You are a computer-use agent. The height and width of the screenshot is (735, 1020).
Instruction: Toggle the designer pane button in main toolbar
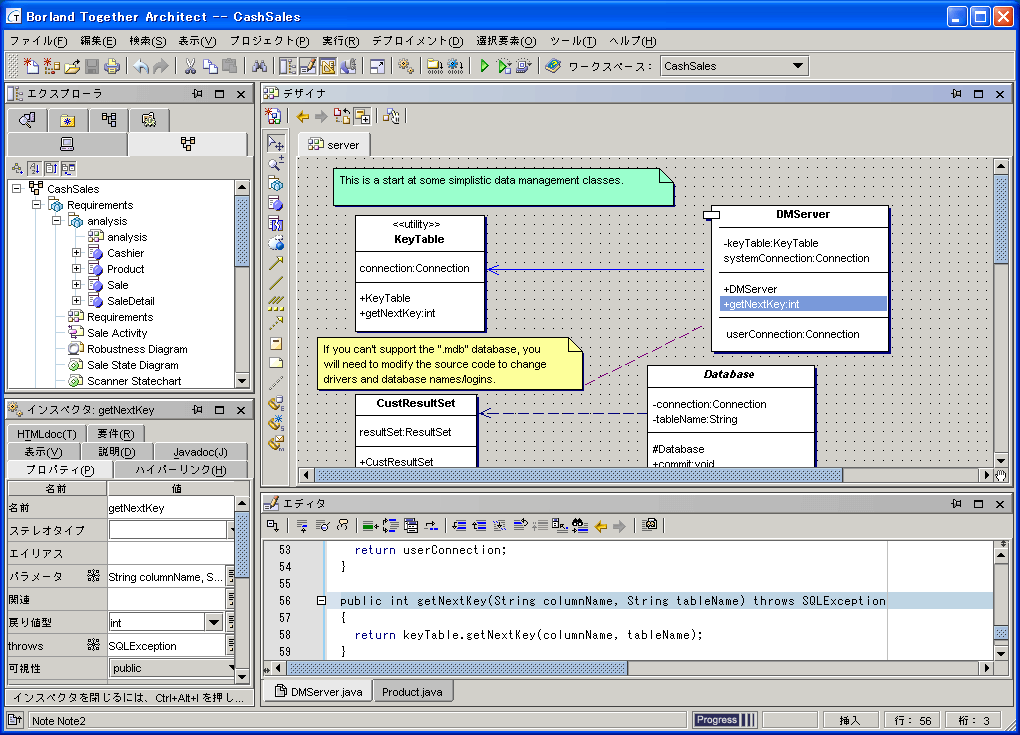(x=328, y=66)
